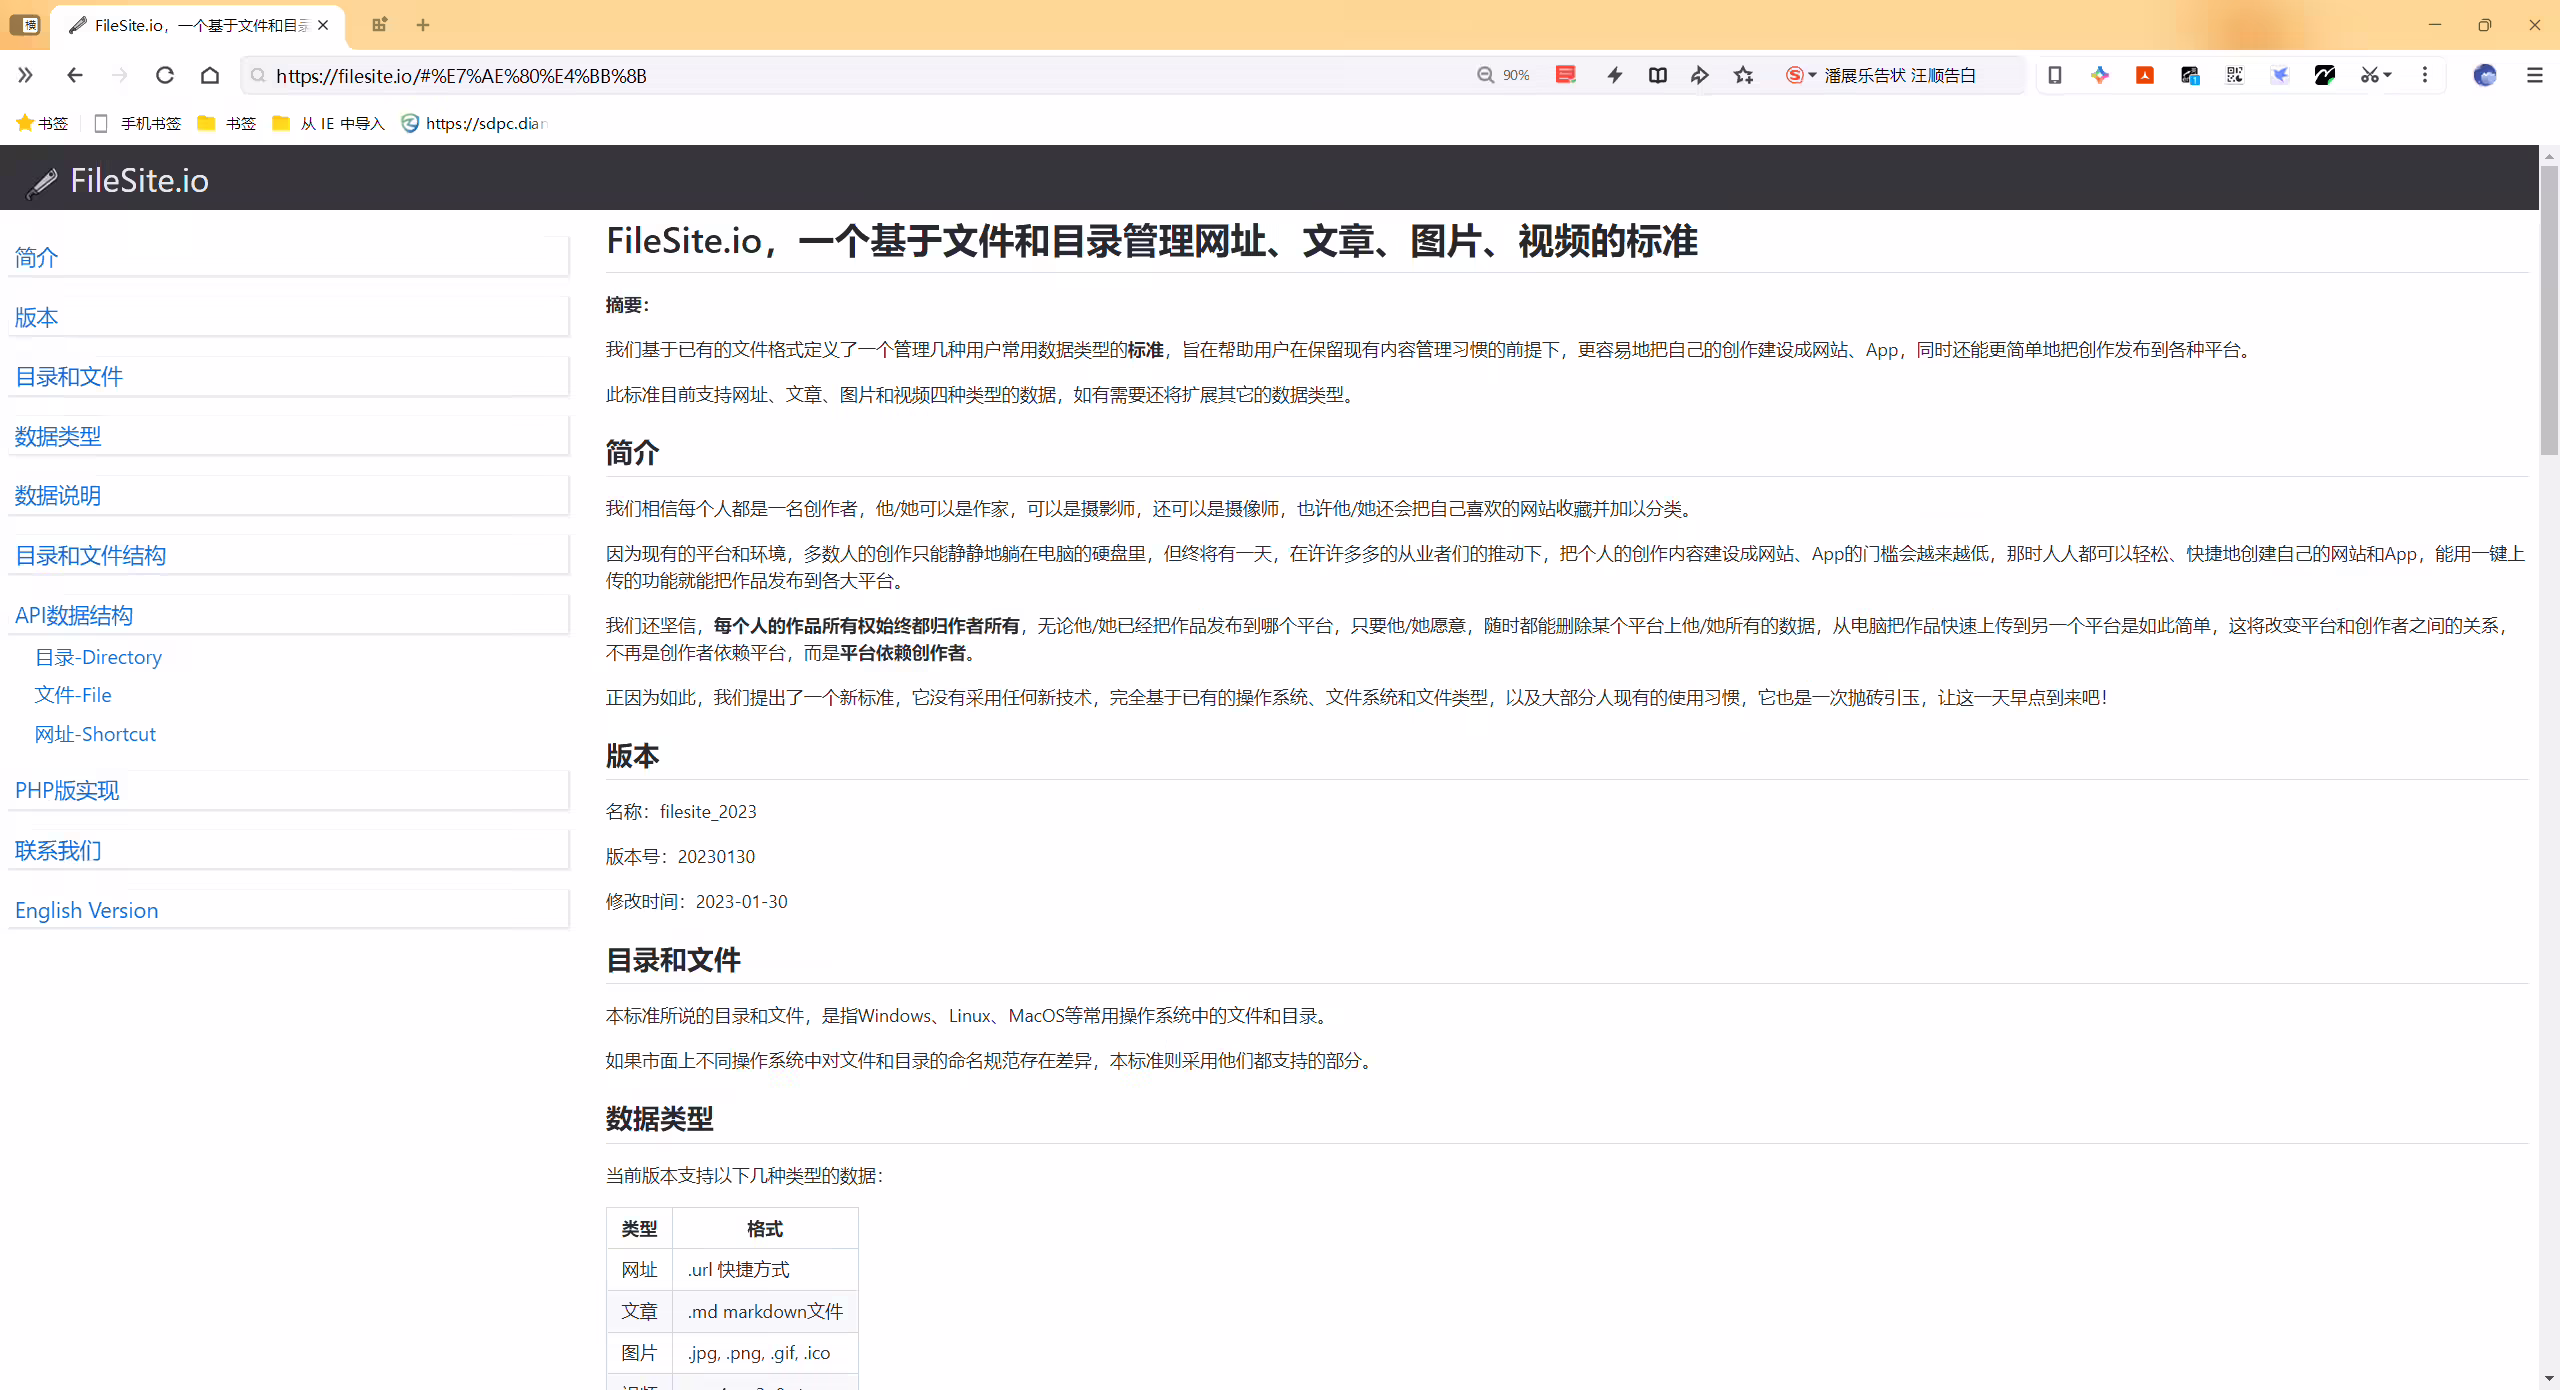The height and width of the screenshot is (1390, 2560).
Task: Open 目录和文件结构 sidebar link
Action: tap(91, 556)
